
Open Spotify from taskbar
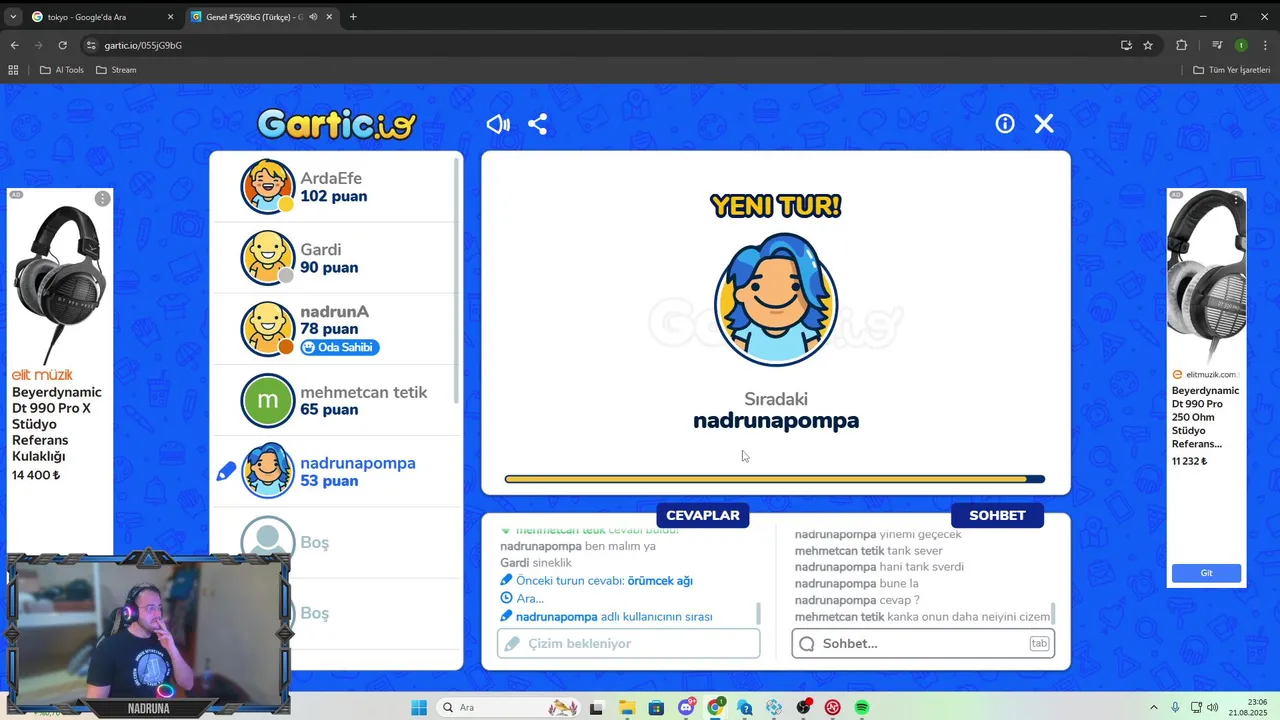[861, 707]
